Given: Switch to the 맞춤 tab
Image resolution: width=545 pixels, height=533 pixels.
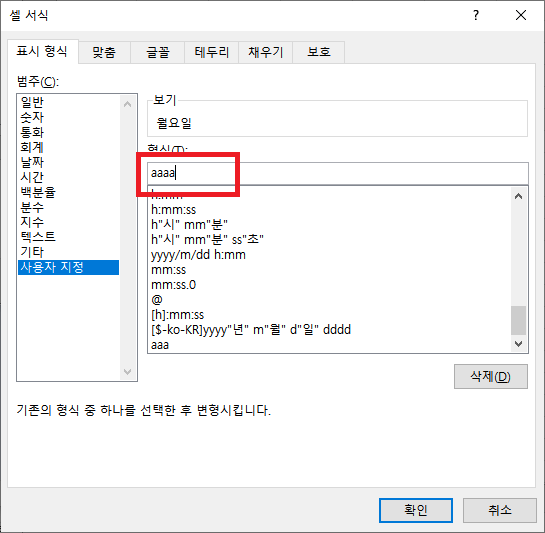Looking at the screenshot, I should tap(104, 53).
